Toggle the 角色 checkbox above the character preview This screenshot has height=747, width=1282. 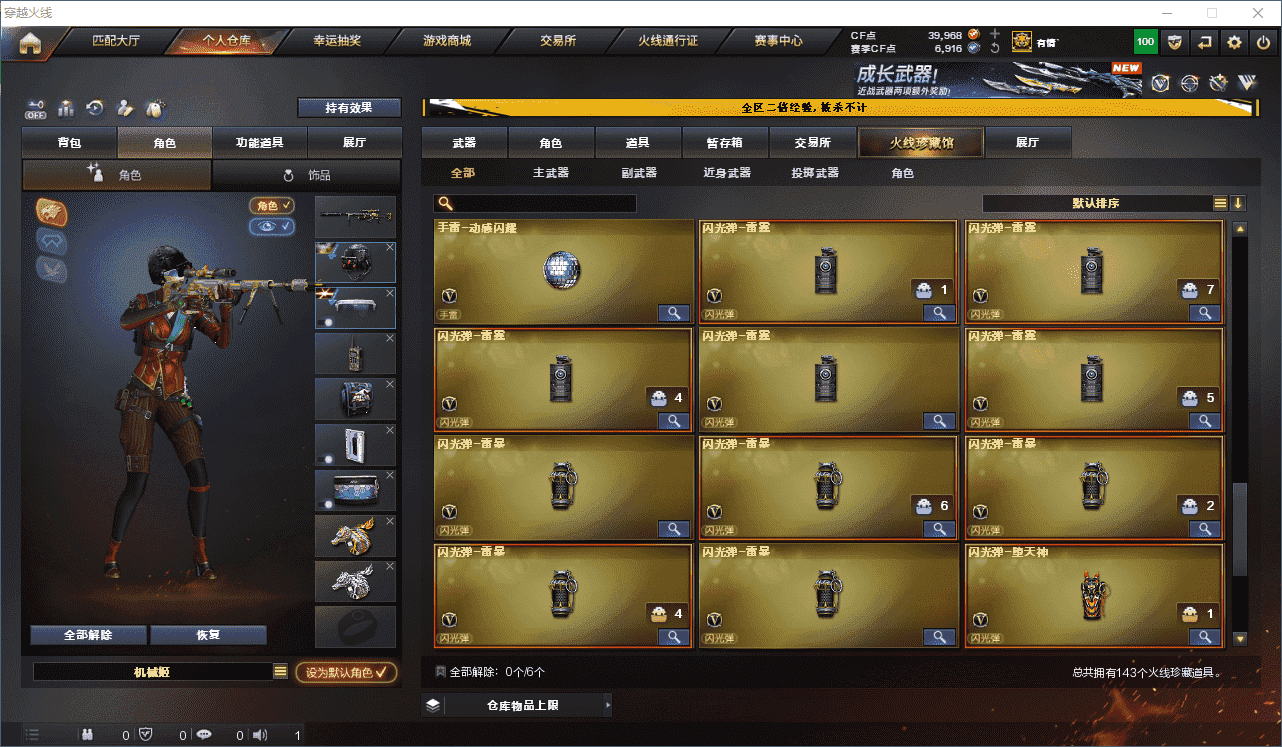click(272, 205)
